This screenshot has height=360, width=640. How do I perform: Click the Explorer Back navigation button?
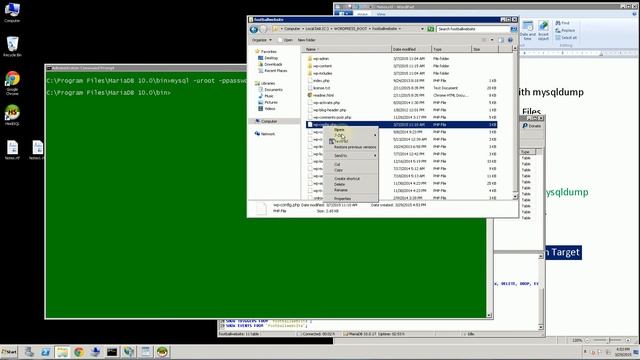click(254, 29)
